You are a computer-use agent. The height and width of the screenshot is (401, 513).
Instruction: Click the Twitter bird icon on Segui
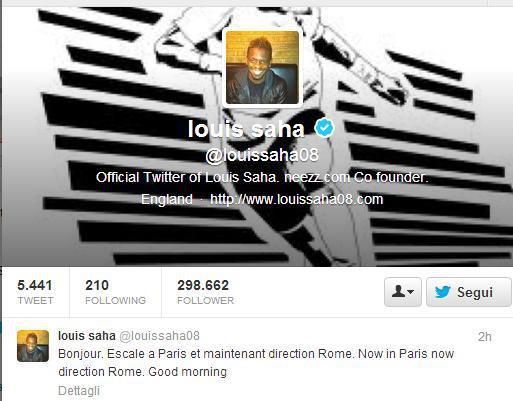coord(443,292)
